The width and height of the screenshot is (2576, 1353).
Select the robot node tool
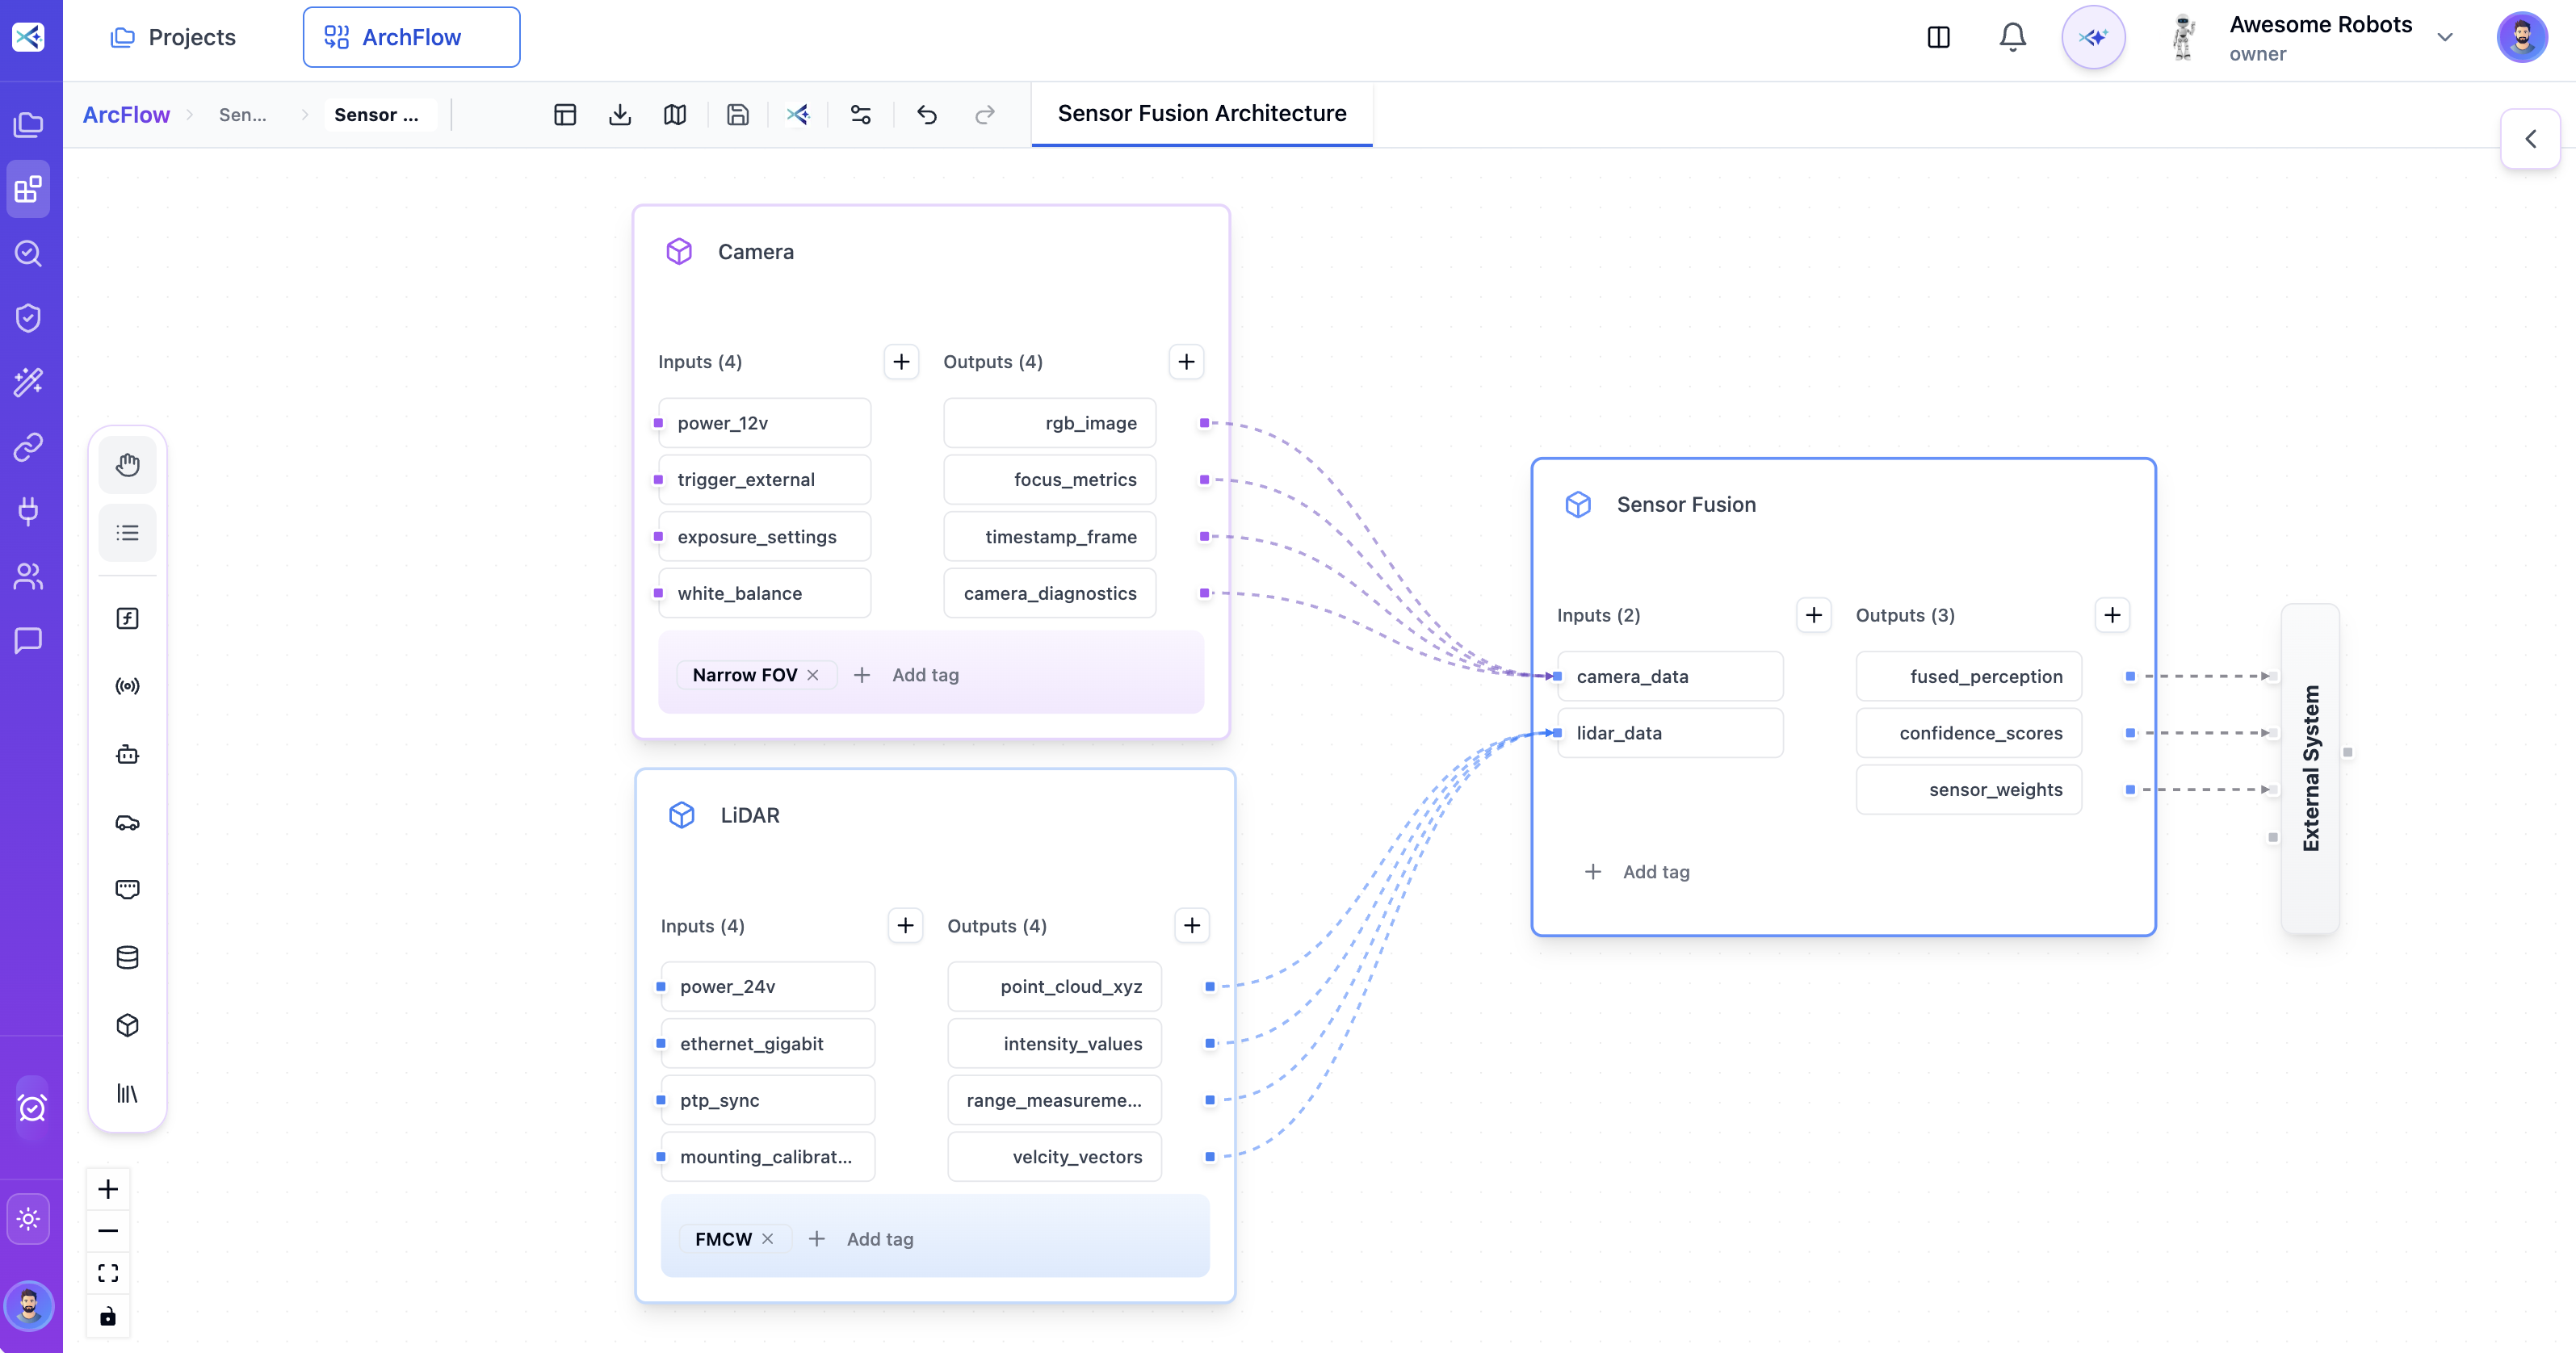point(128,754)
